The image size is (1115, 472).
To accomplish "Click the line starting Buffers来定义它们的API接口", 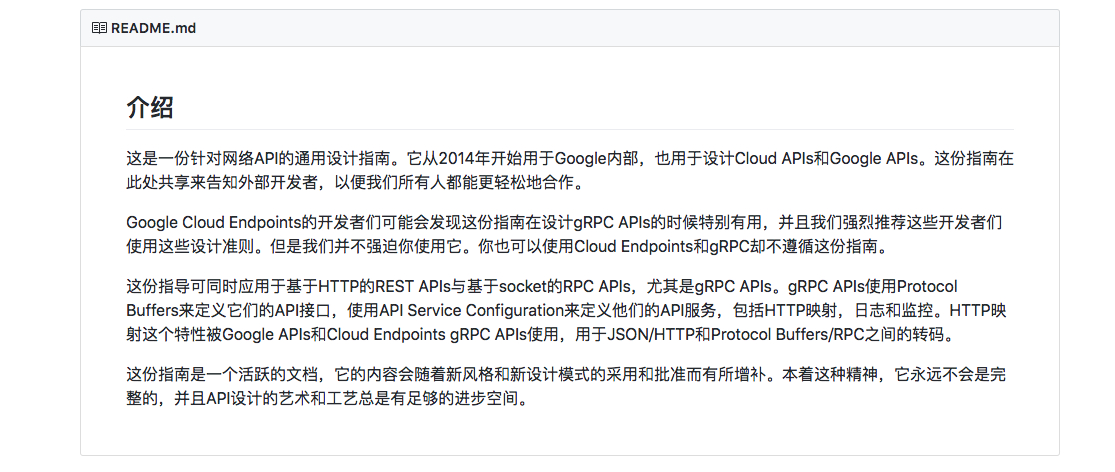I will pyautogui.click(x=565, y=311).
